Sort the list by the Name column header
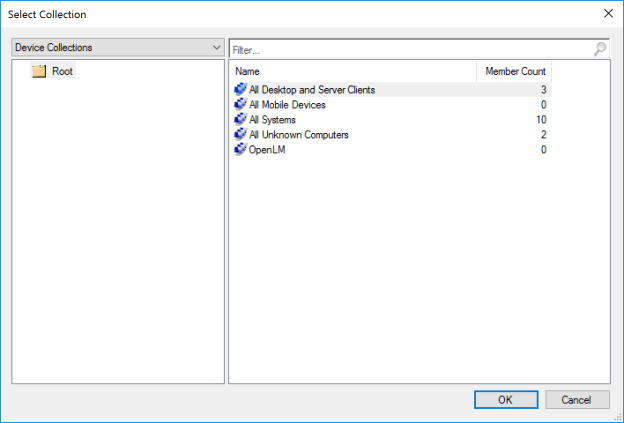Viewport: 624px width, 423px height. coord(352,72)
